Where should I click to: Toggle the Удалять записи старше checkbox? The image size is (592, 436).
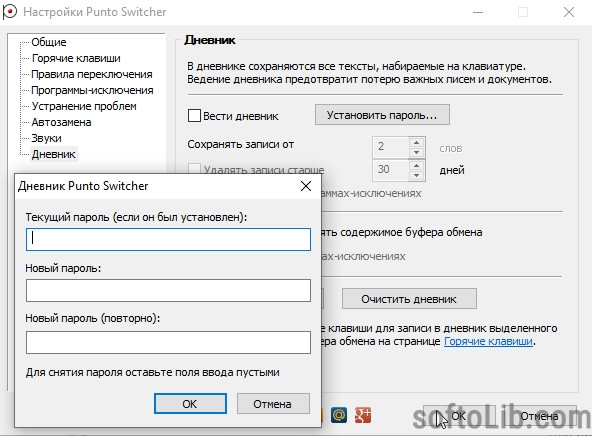(194, 169)
